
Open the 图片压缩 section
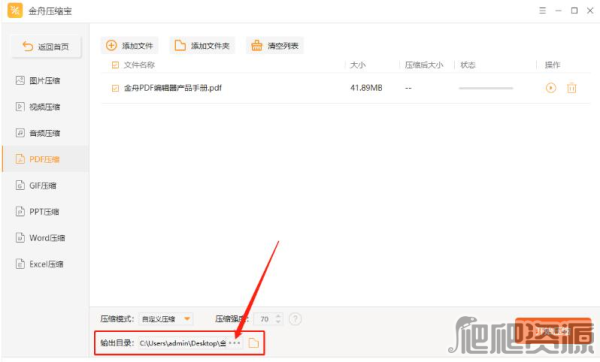38,80
